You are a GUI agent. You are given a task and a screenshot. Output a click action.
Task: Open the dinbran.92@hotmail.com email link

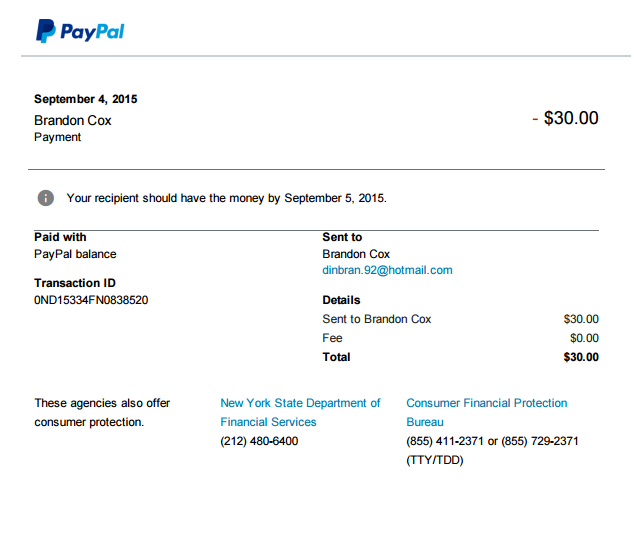click(387, 270)
